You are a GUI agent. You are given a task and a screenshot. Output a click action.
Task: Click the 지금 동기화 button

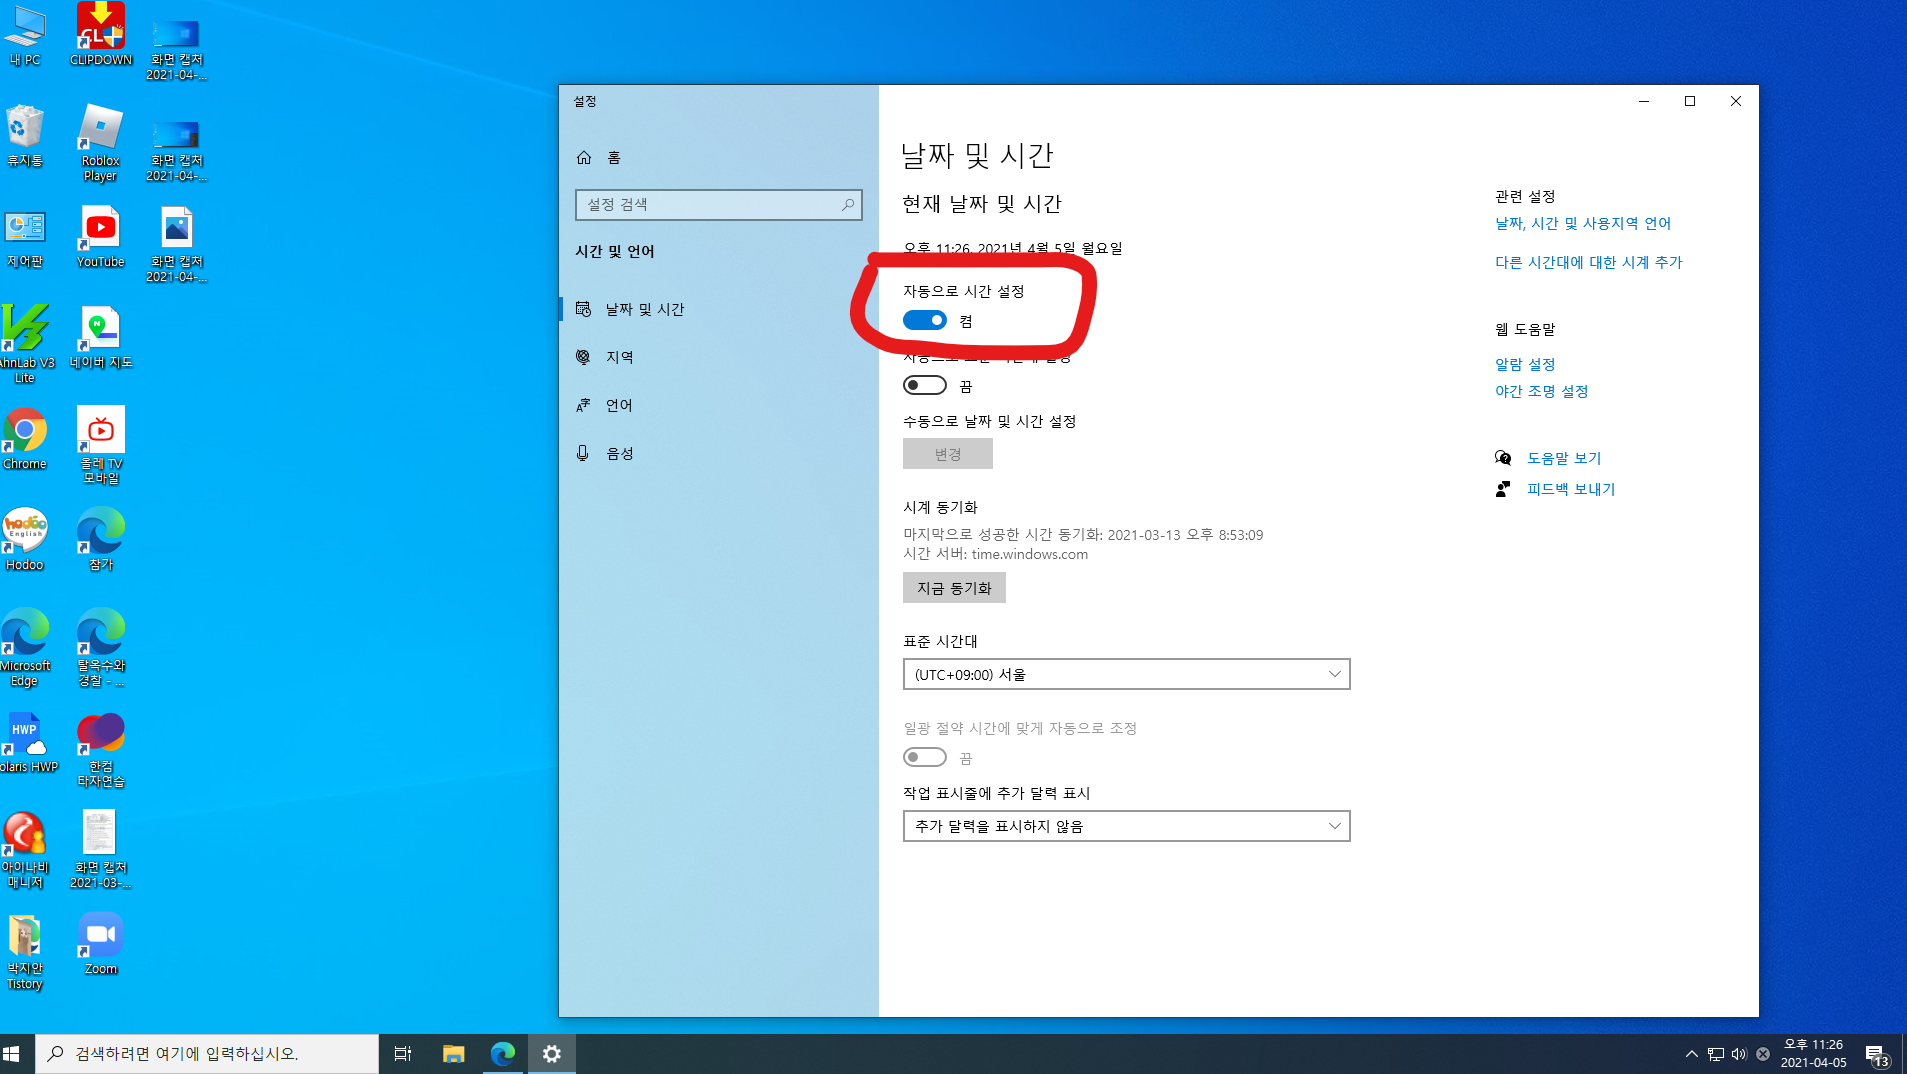(954, 588)
